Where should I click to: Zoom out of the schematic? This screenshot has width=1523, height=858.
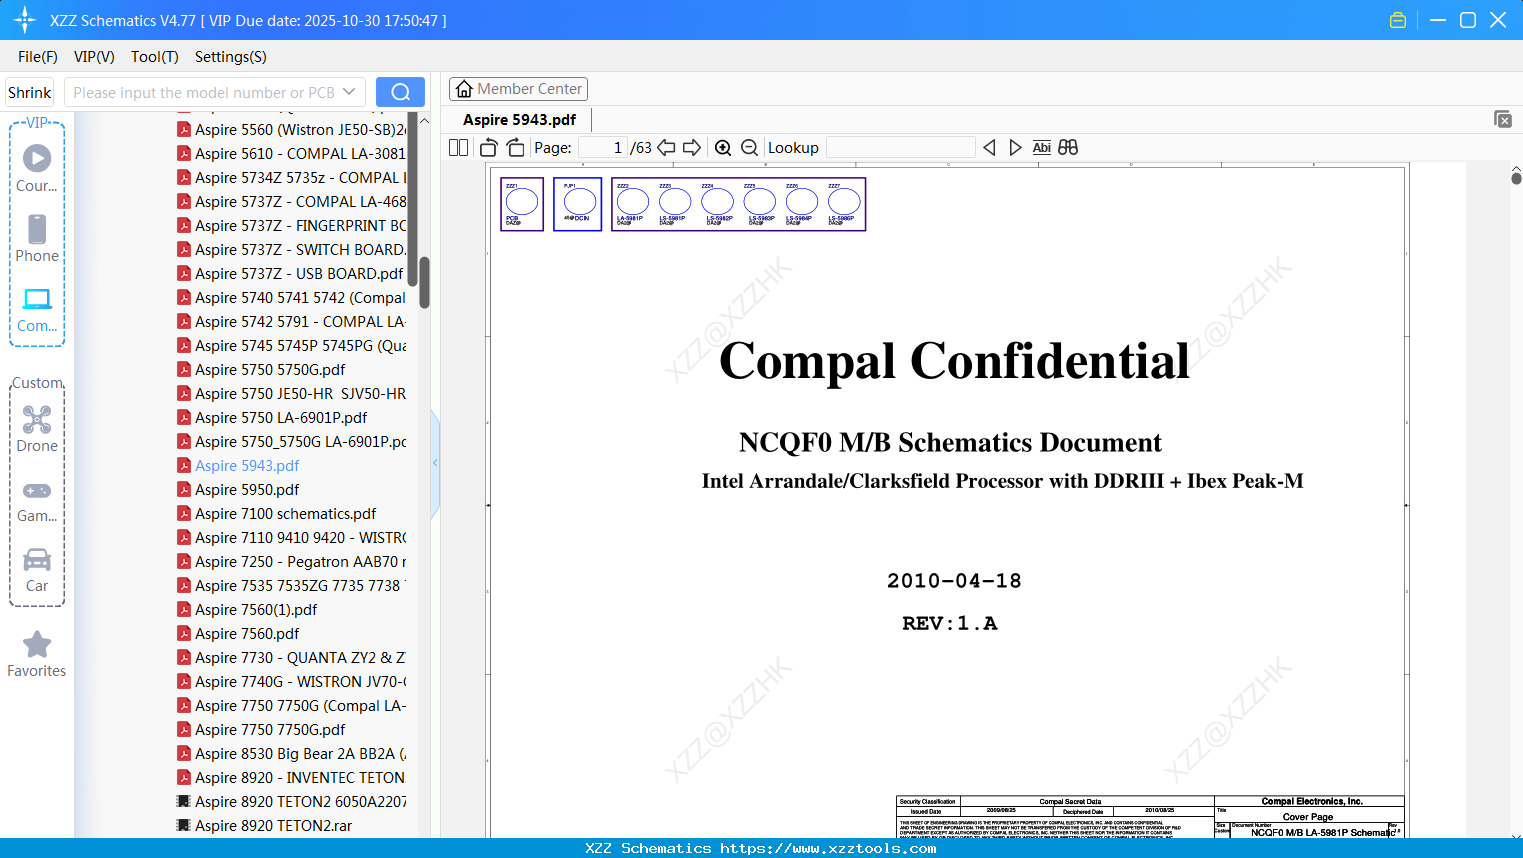(750, 148)
